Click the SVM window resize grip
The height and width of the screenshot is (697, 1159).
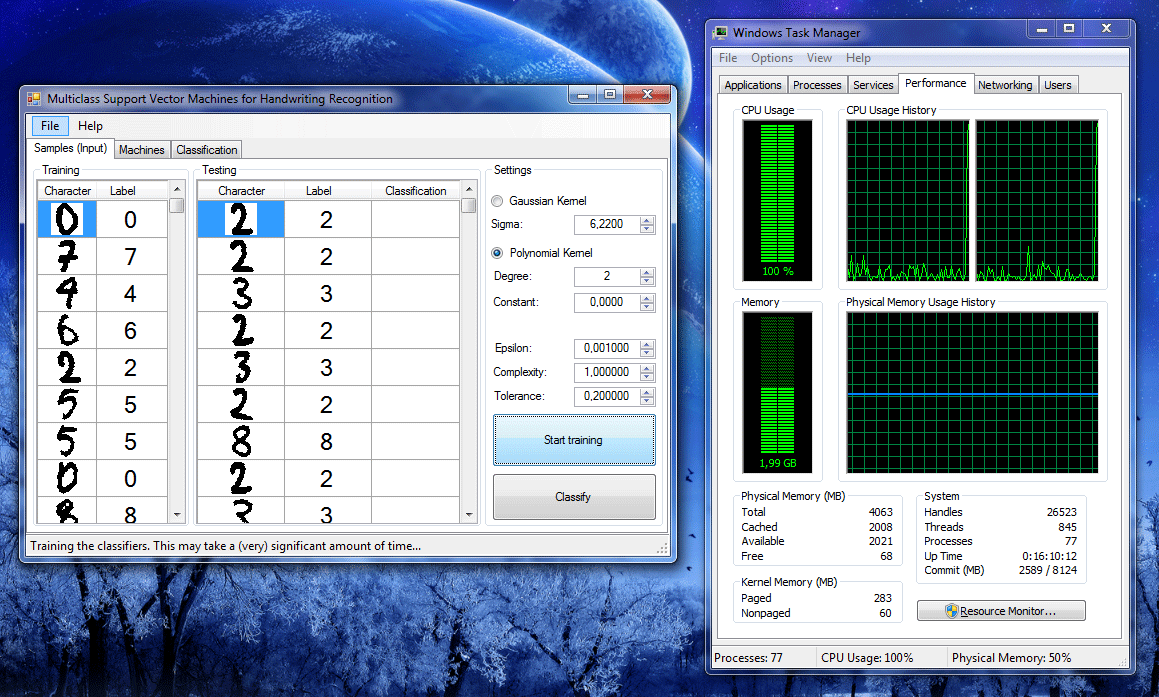(x=662, y=548)
